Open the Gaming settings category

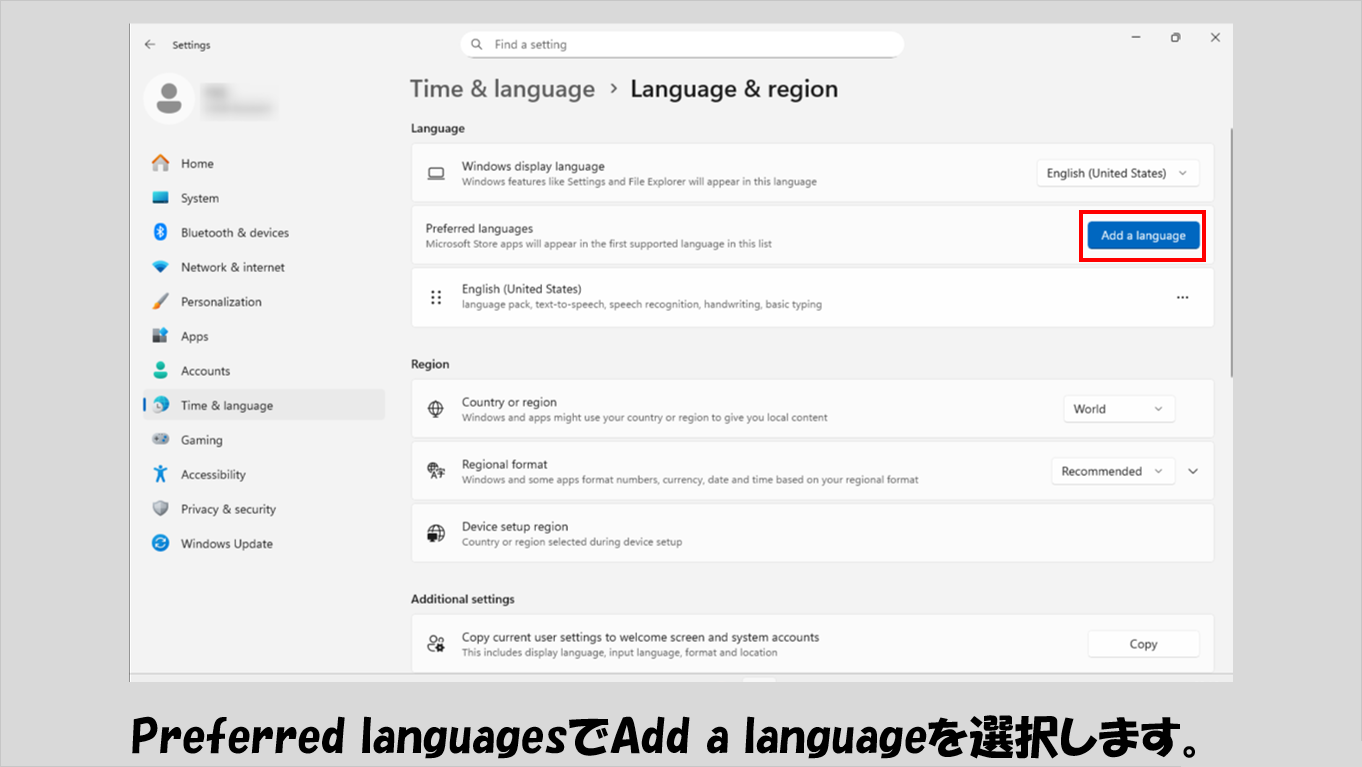(x=201, y=440)
